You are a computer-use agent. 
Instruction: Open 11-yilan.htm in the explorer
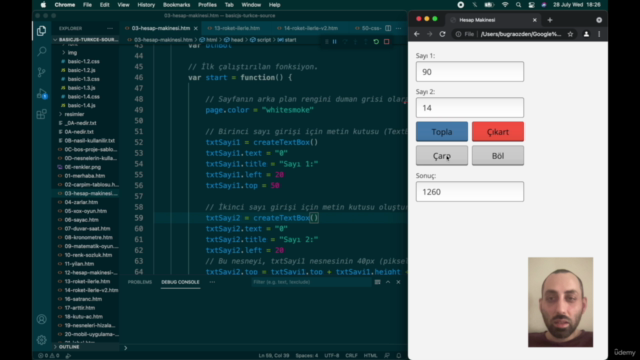[x=79, y=264]
